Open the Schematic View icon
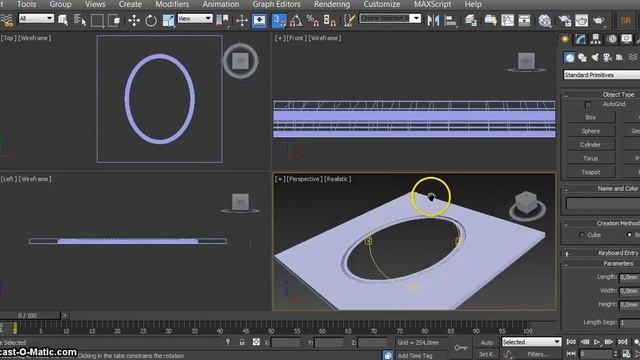 pyautogui.click(x=524, y=20)
